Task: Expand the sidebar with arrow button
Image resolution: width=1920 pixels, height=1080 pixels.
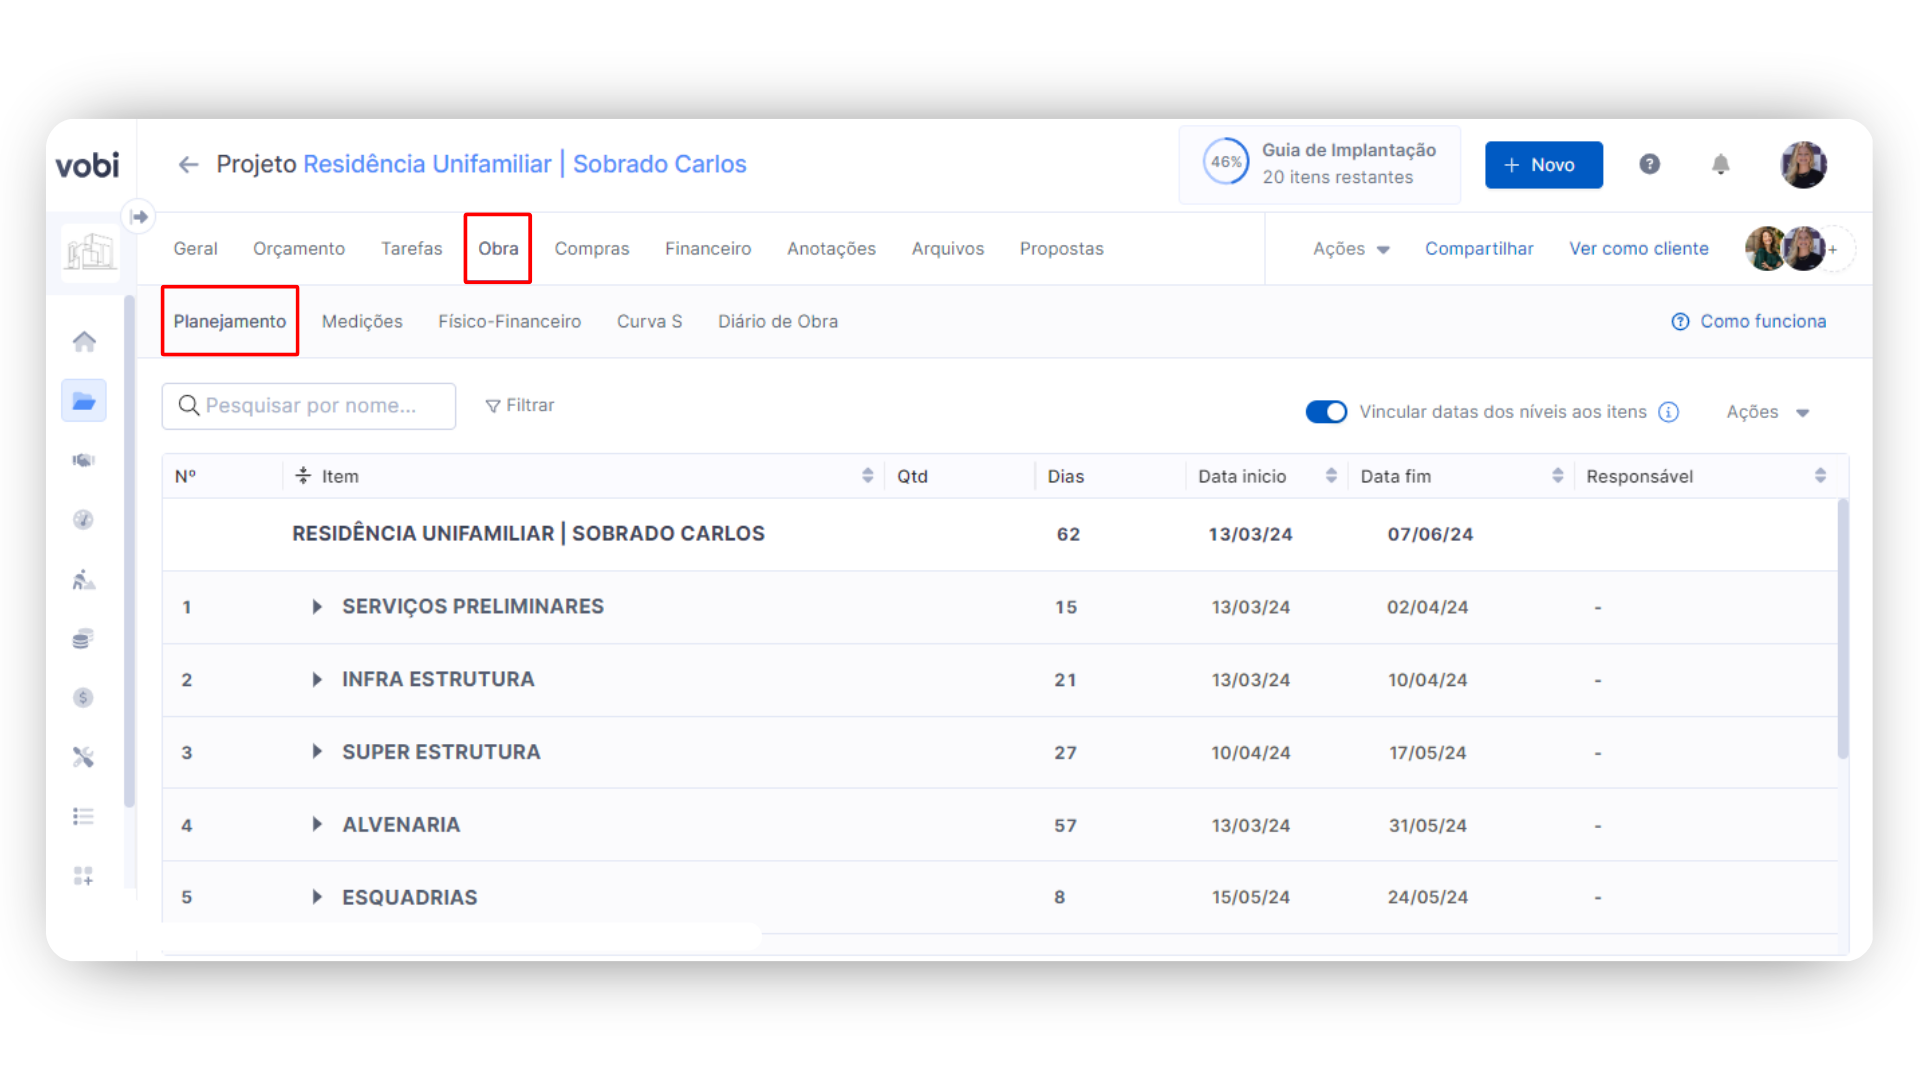Action: coord(139,217)
